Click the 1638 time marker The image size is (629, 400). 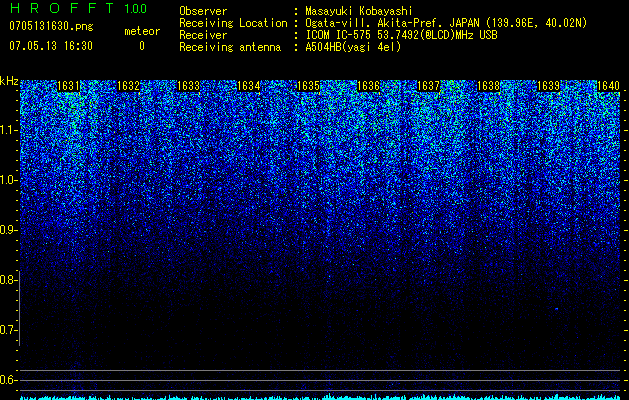489,86
